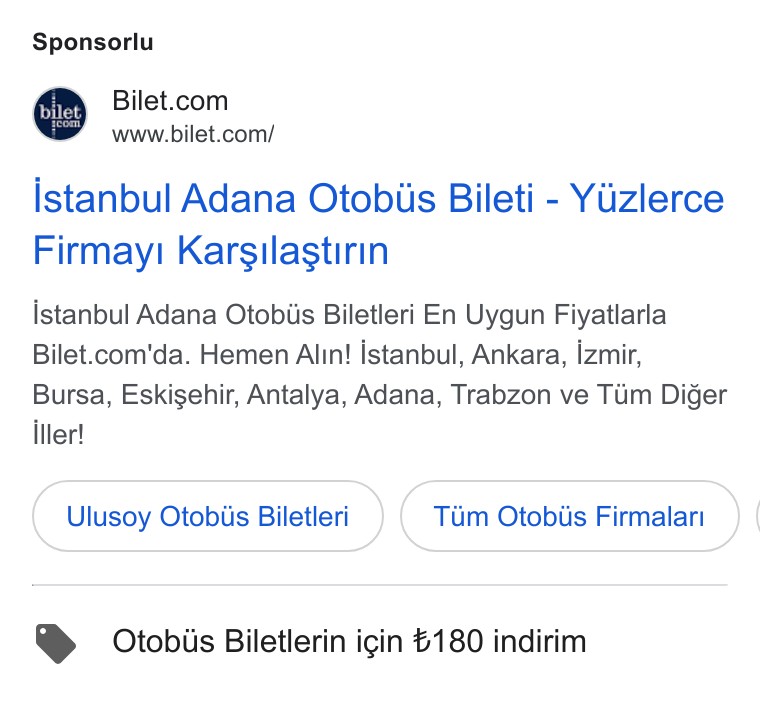
Task: Click the 'Otobüs Biletlerin için' promo wording
Action: click(257, 641)
